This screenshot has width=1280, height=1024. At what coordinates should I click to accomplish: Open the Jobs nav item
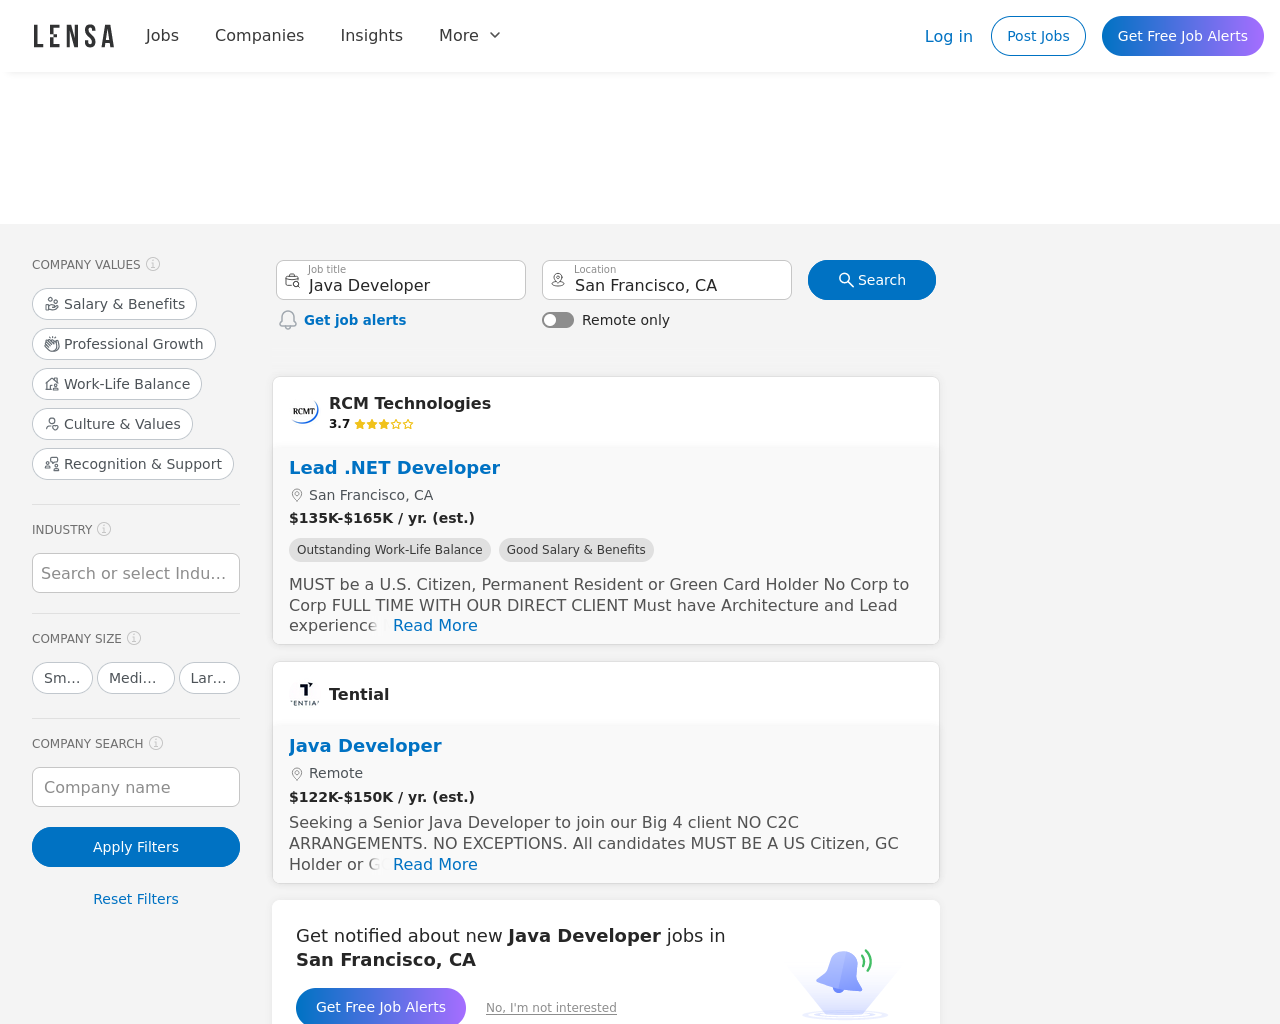[162, 35]
